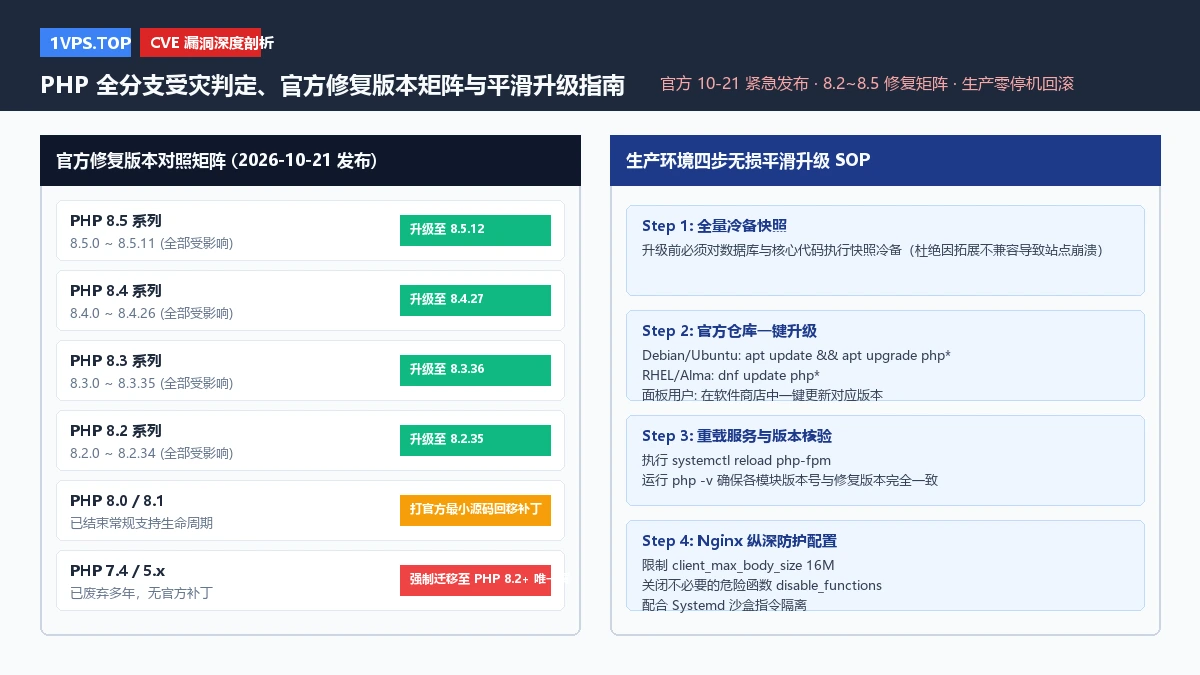Viewport: 1200px width, 675px height.
Task: Click the 1VPS.TOP blue badge
Action: tap(86, 42)
